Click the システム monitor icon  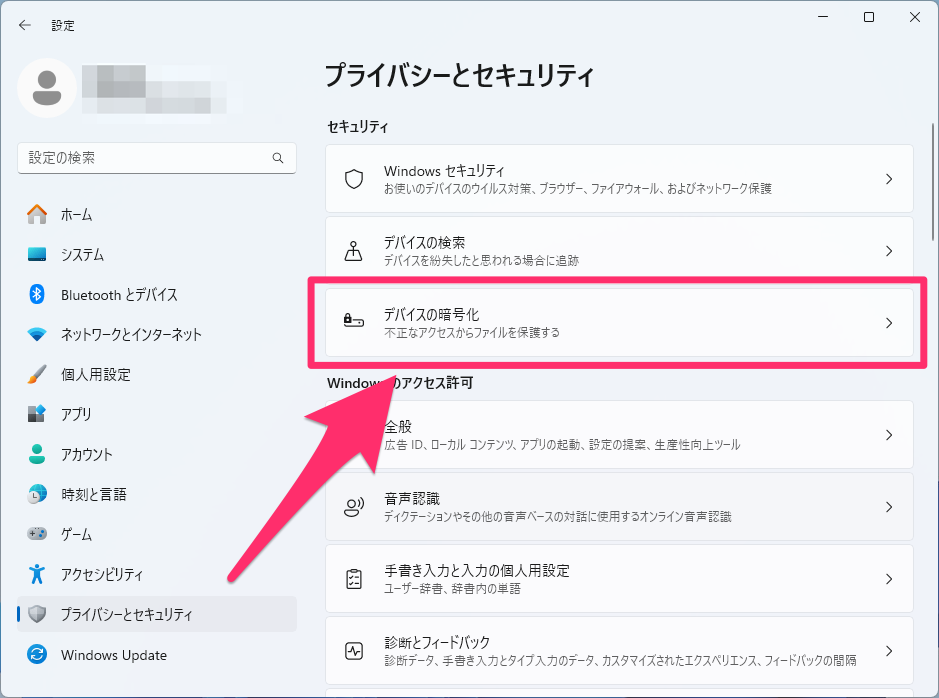[37, 254]
